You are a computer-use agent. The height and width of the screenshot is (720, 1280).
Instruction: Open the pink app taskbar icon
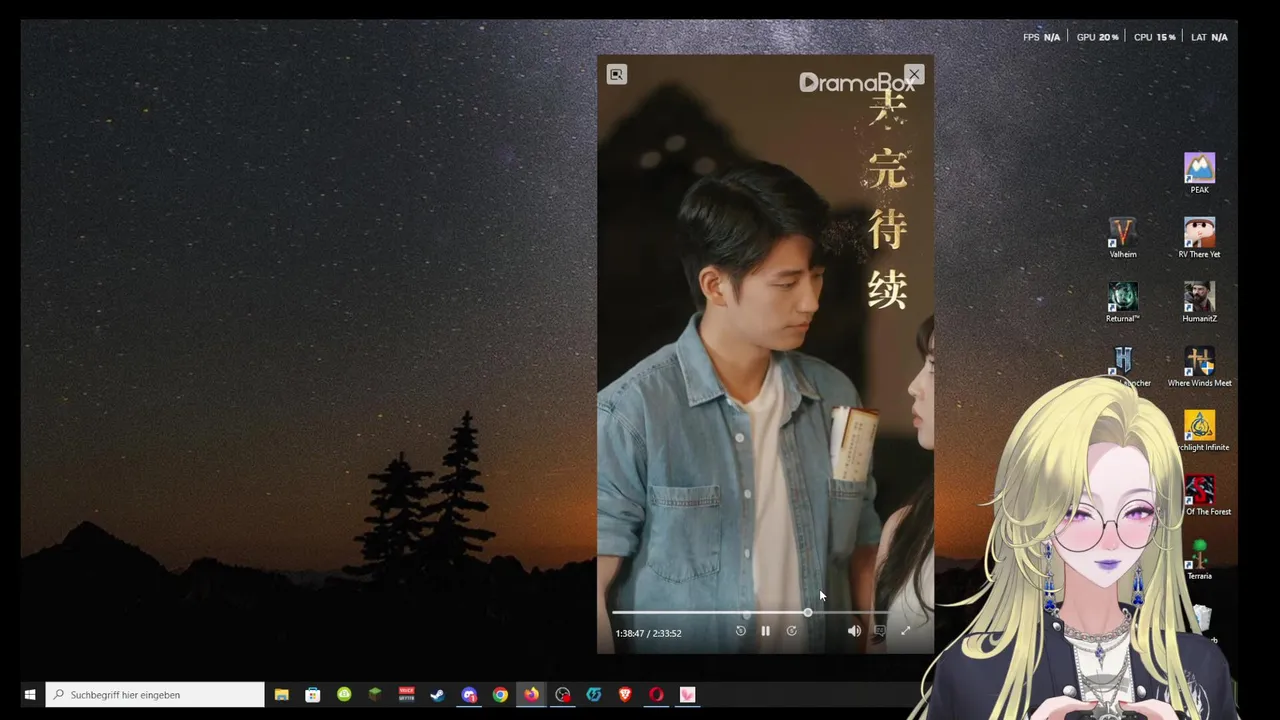pos(688,694)
